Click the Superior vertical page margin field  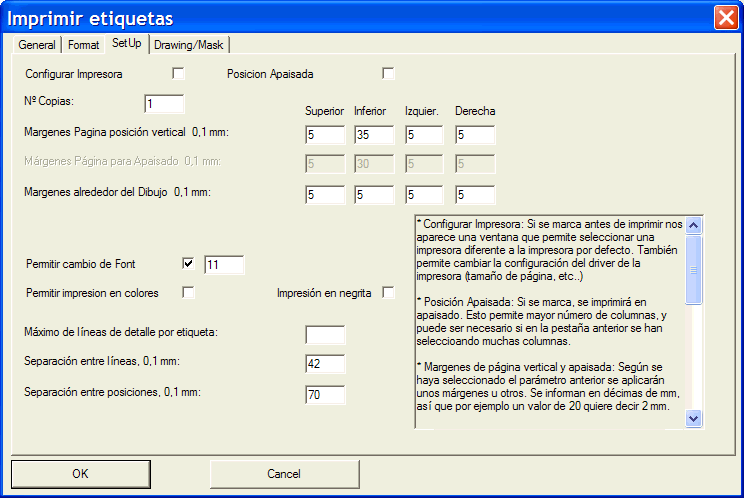[x=325, y=134]
